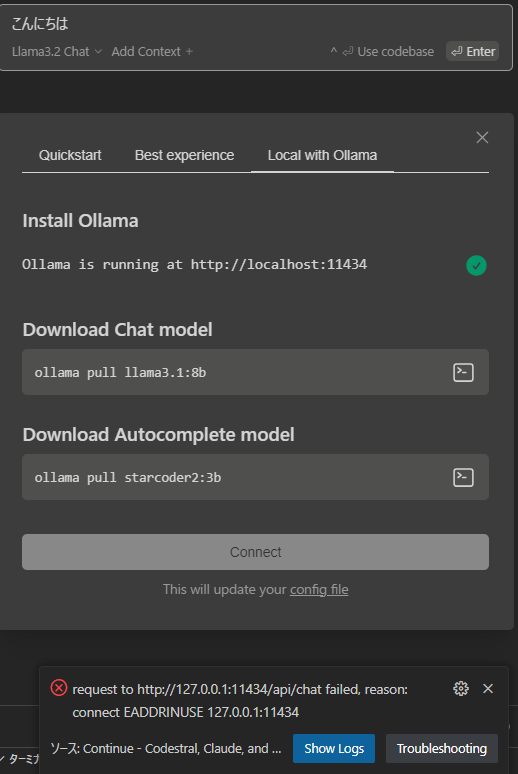This screenshot has width=518, height=774.
Task: Click the green Ollama running checkmark
Action: (477, 266)
